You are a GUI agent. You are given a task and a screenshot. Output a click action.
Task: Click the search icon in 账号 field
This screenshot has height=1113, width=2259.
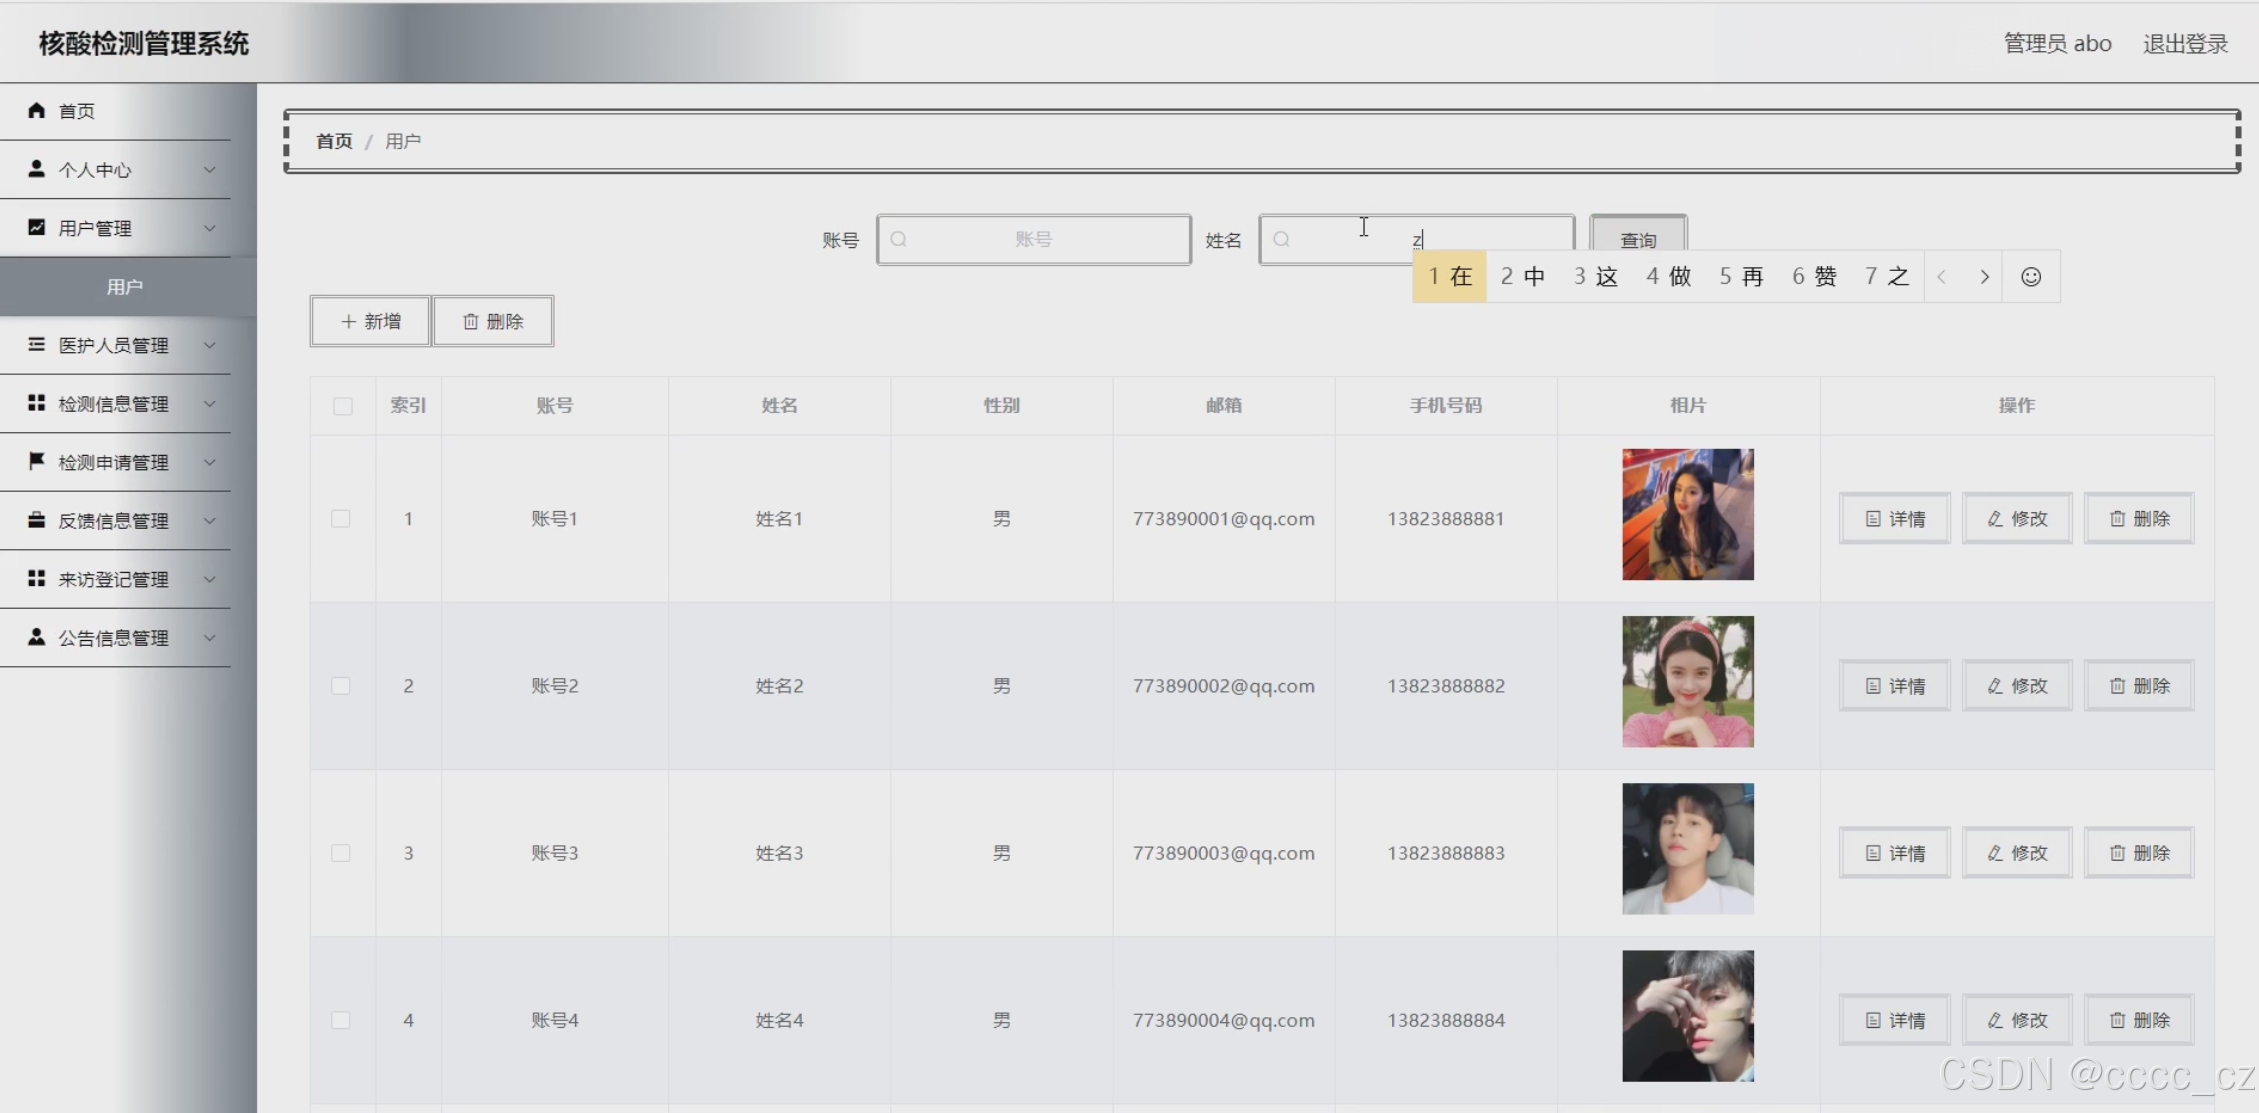898,240
